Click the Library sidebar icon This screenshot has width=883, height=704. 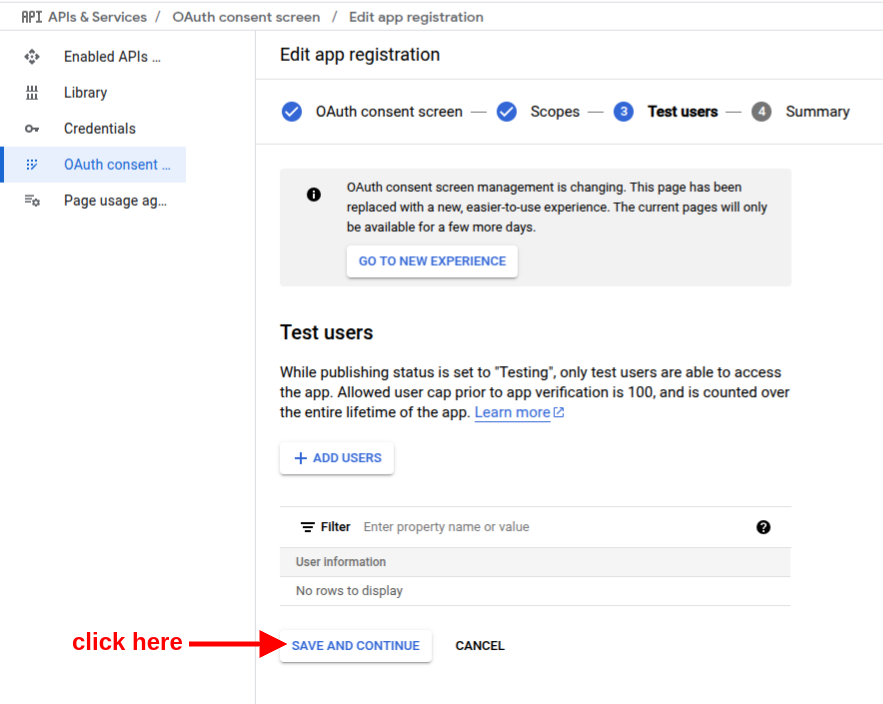[x=32, y=93]
